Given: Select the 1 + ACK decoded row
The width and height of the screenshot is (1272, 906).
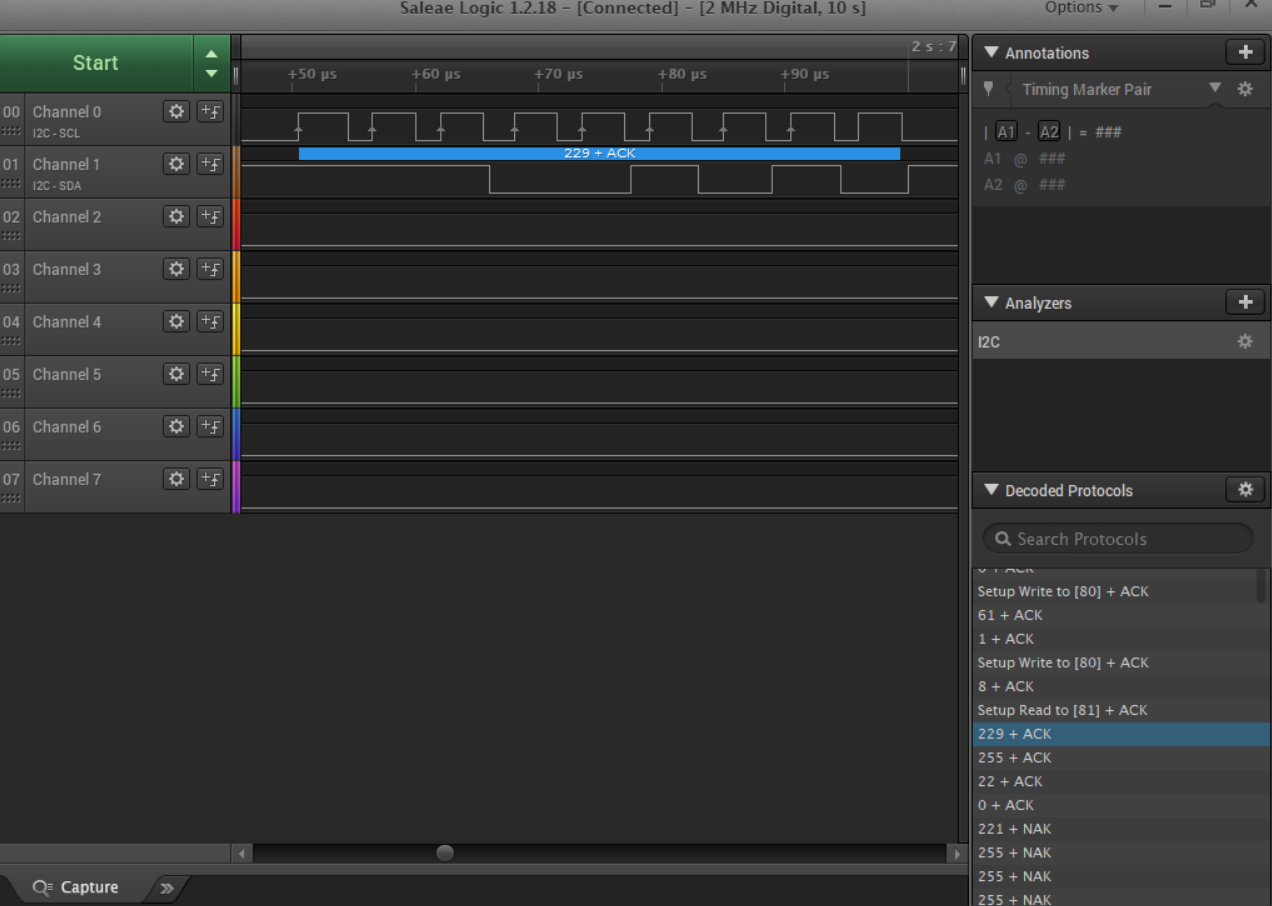Looking at the screenshot, I should pyautogui.click(x=1121, y=639).
